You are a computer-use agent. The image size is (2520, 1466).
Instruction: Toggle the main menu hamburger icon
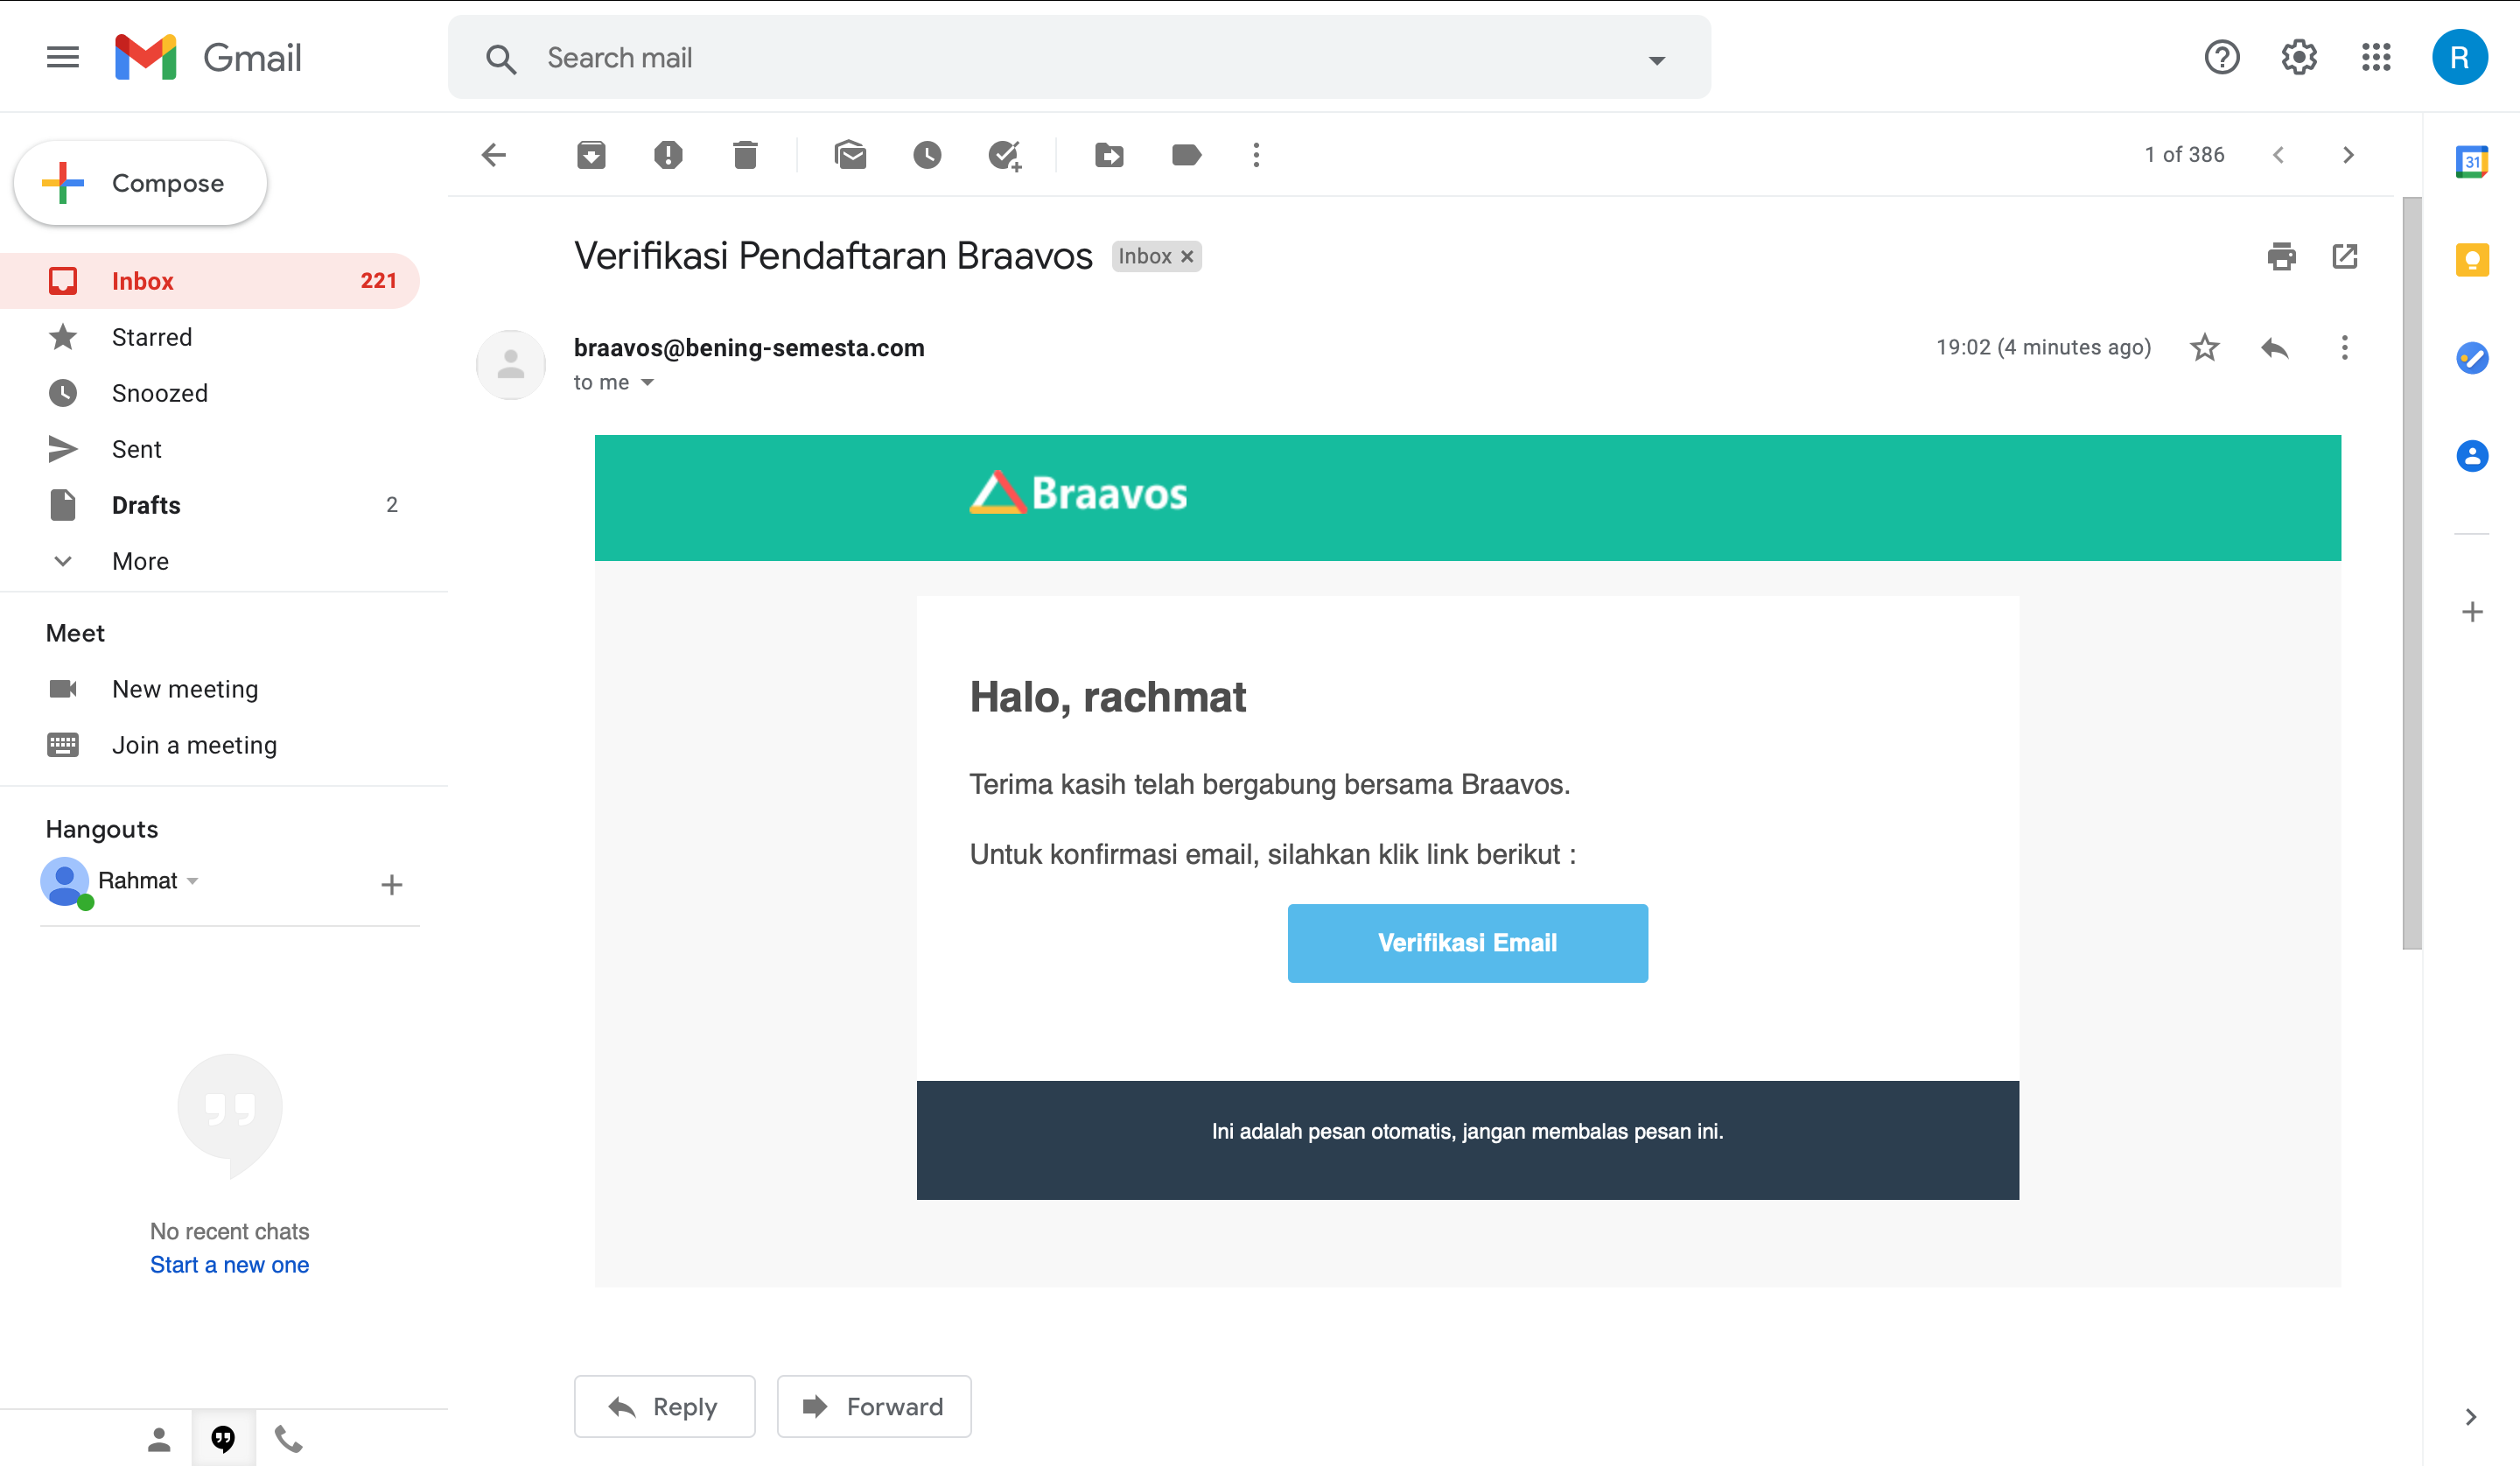[63, 57]
